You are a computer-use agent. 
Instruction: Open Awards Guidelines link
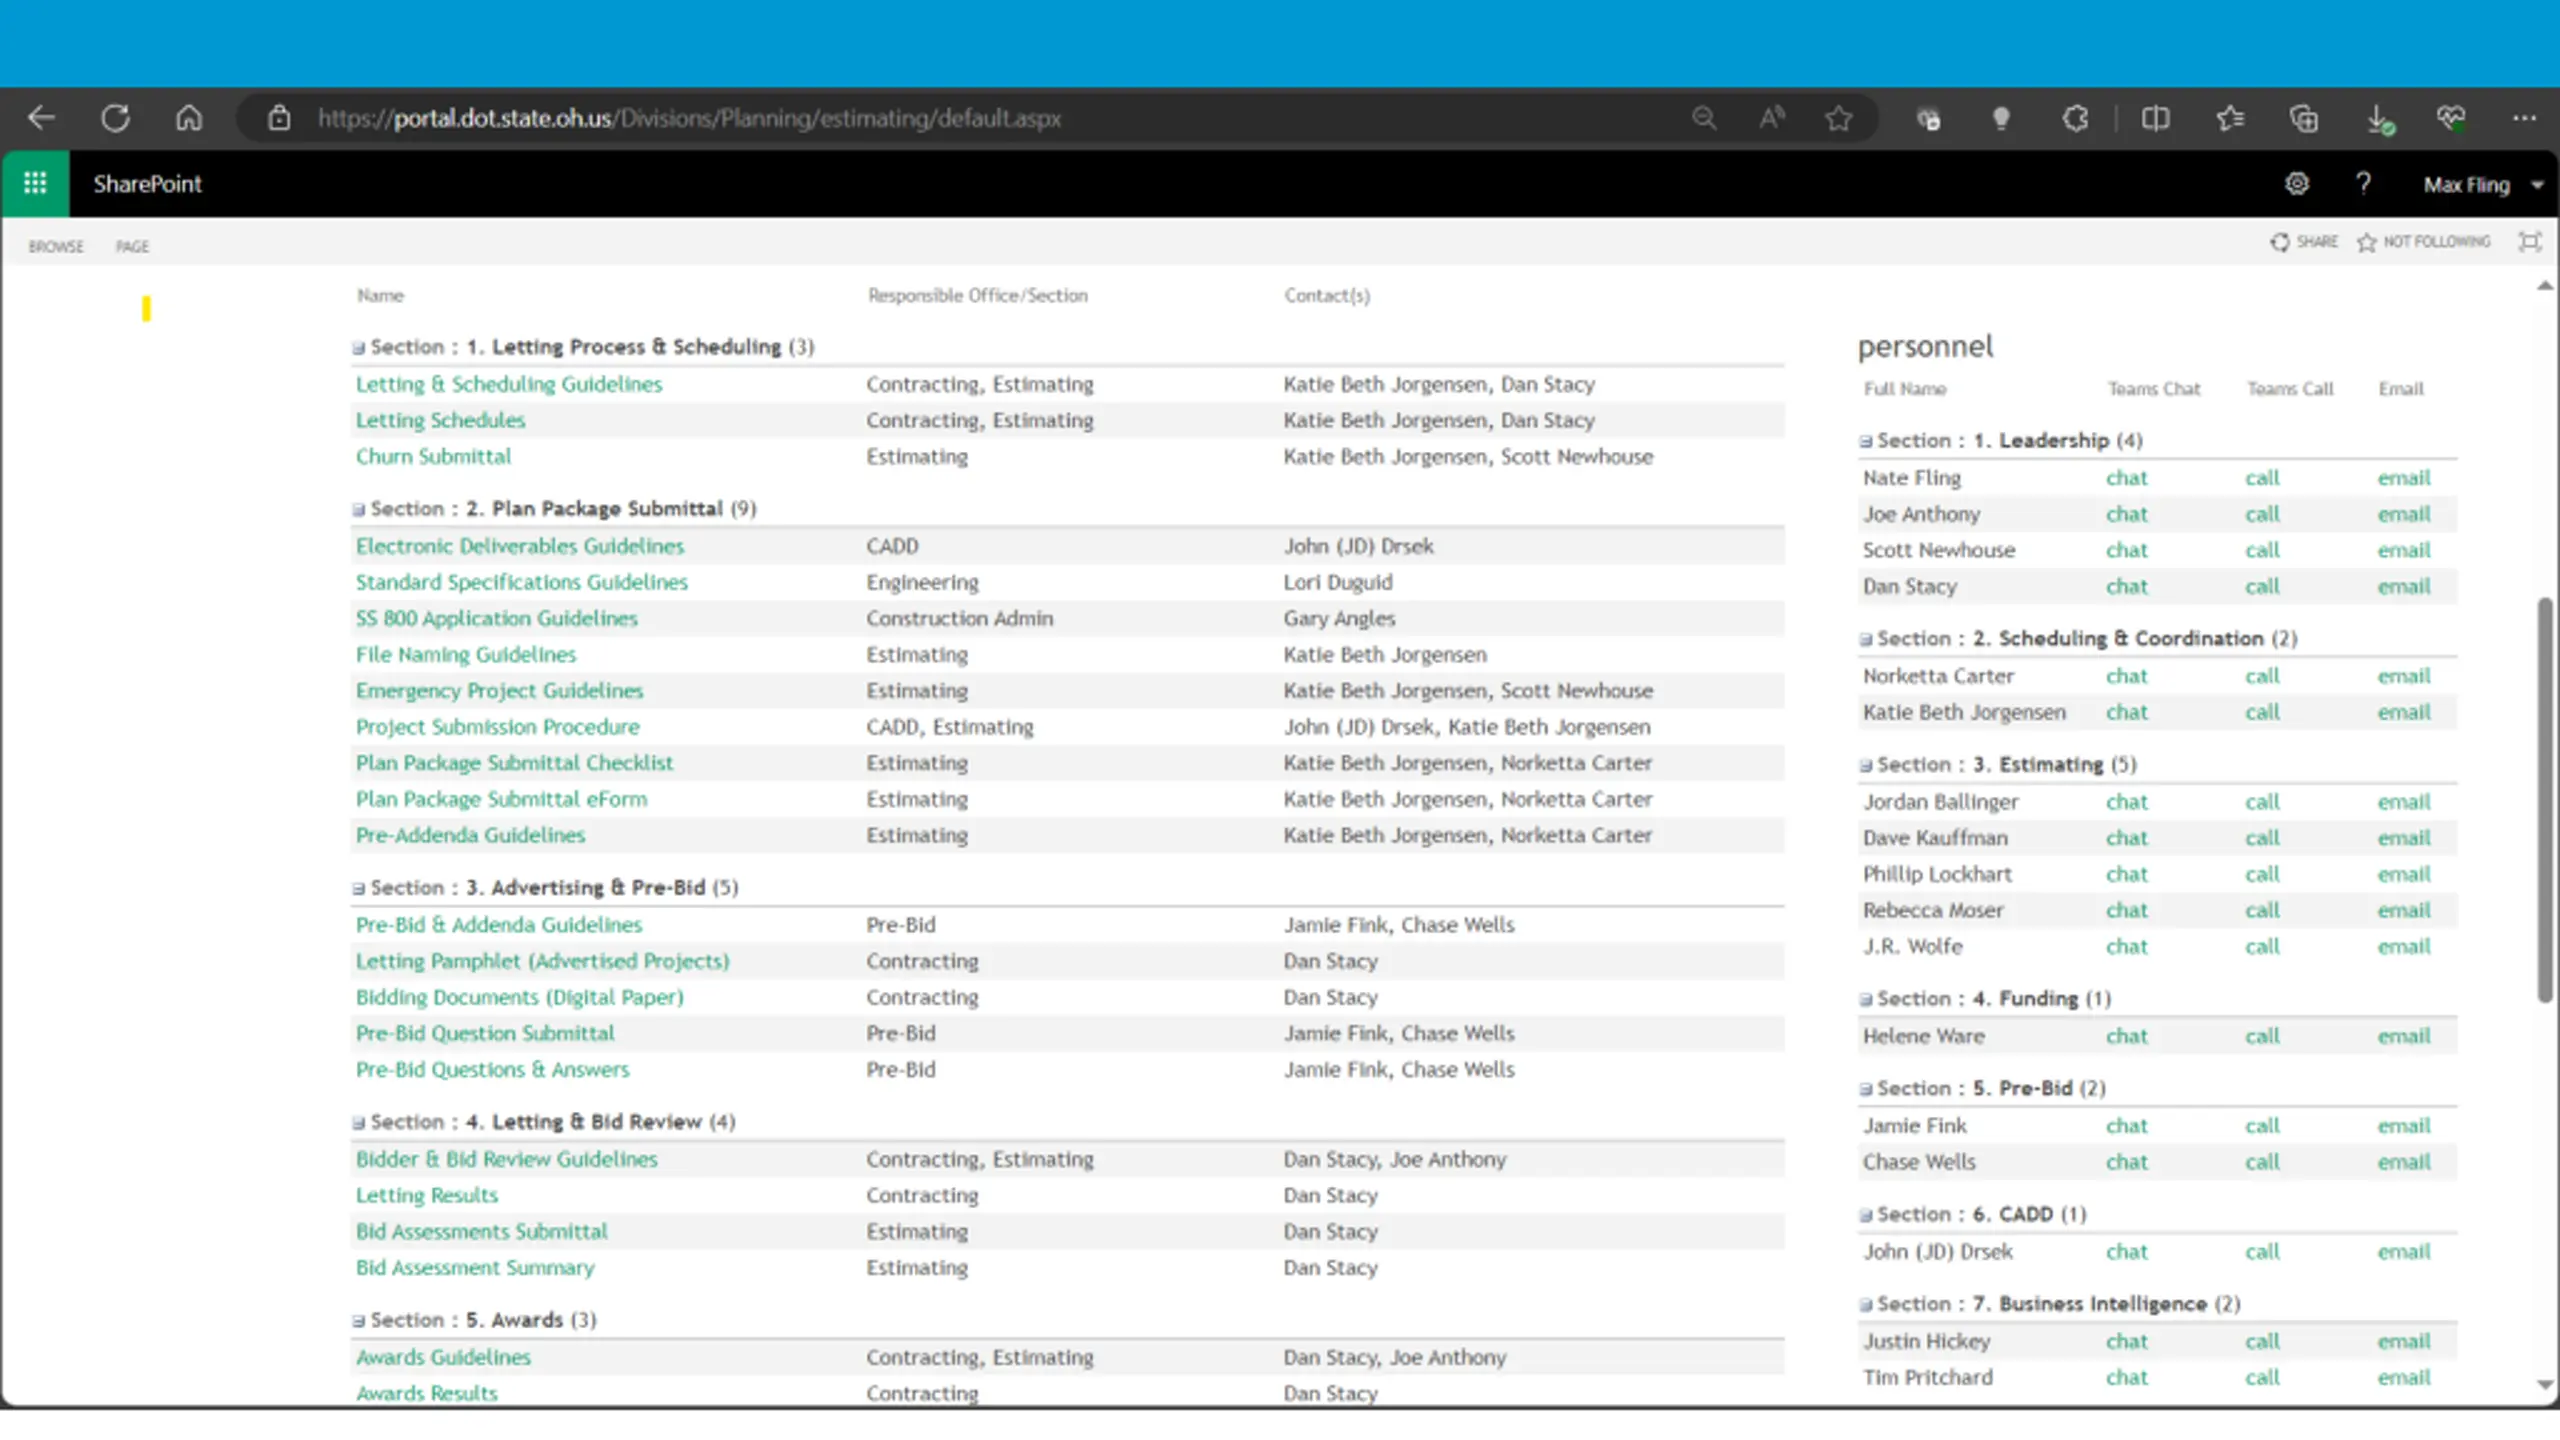point(443,1357)
